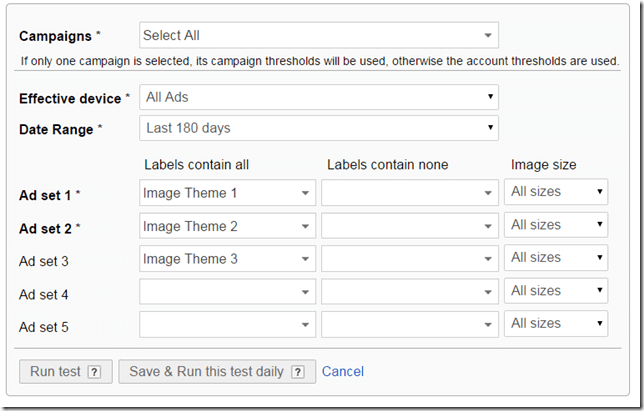Open Ad set 3 Image Theme 3 dropdown
Image resolution: width=644 pixels, height=411 pixels.
click(228, 259)
